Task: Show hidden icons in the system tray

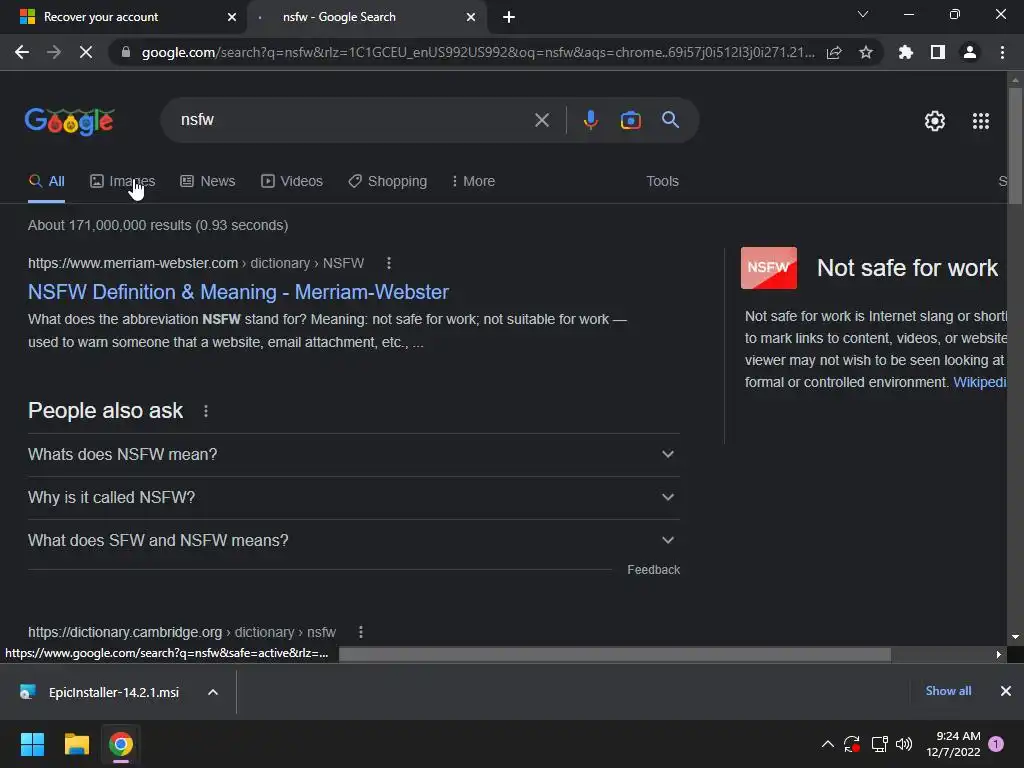Action: (827, 744)
